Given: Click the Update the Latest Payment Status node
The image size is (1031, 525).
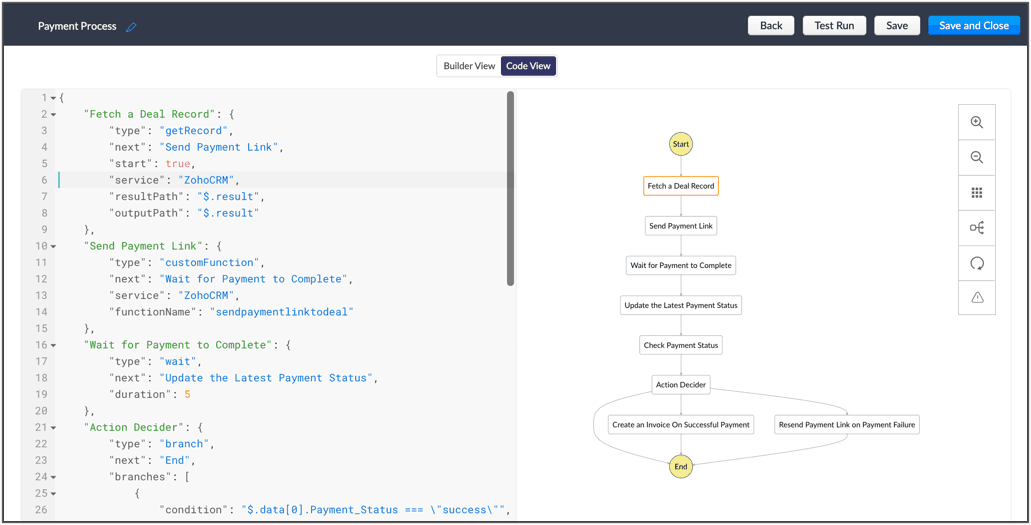Looking at the screenshot, I should point(681,305).
